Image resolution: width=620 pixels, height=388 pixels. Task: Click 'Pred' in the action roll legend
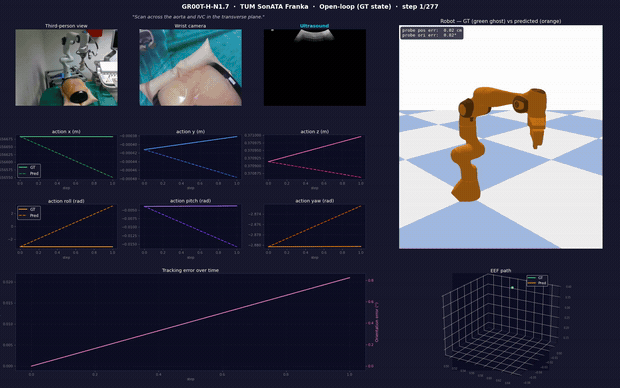pos(34,215)
